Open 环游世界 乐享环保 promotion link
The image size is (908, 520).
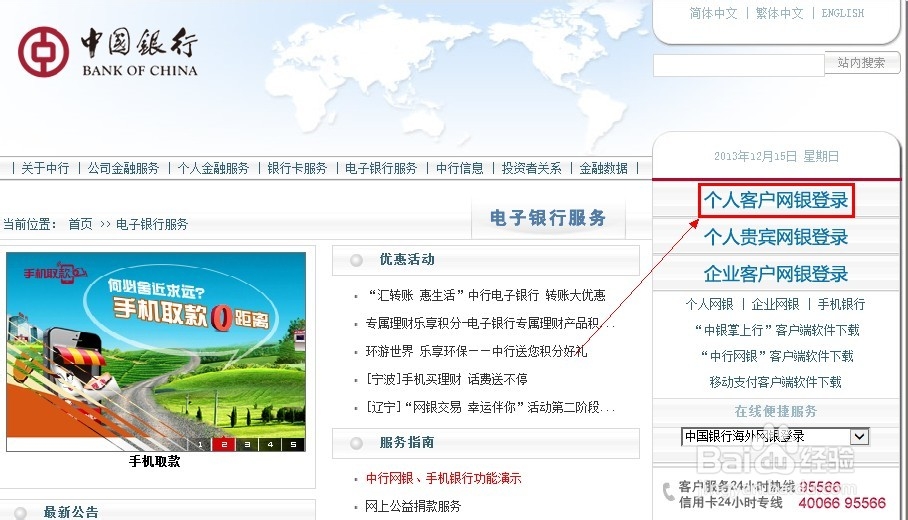click(477, 351)
